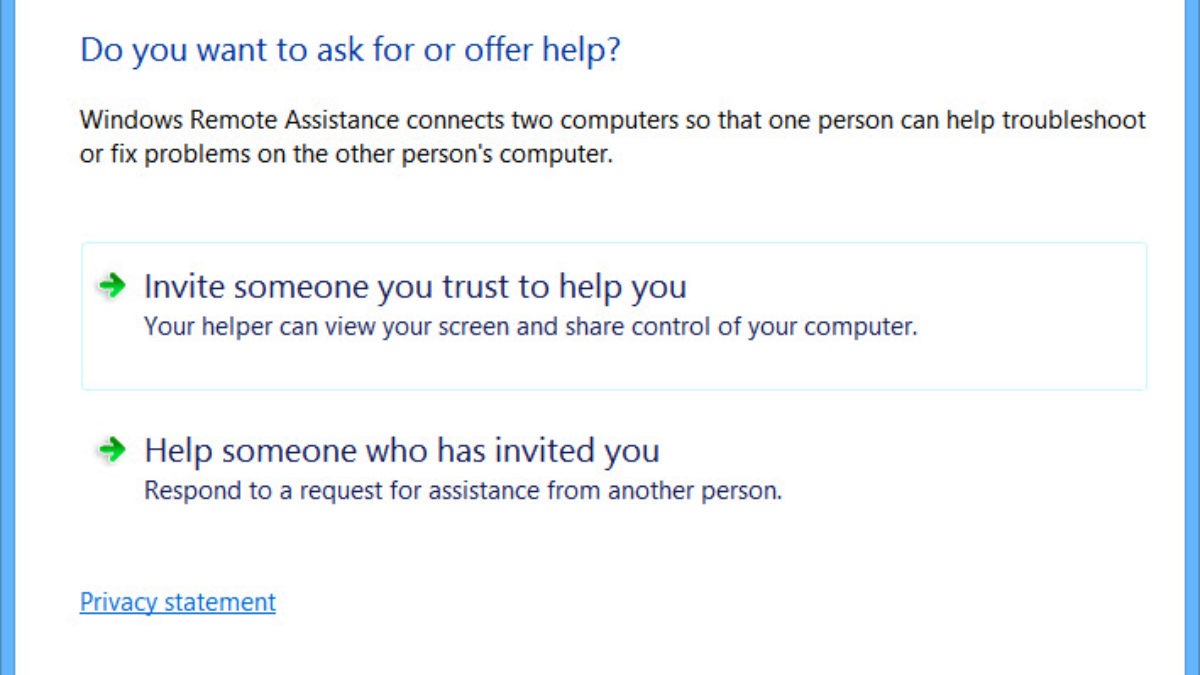Open the Privacy statement link
The width and height of the screenshot is (1200, 675).
pyautogui.click(x=177, y=602)
